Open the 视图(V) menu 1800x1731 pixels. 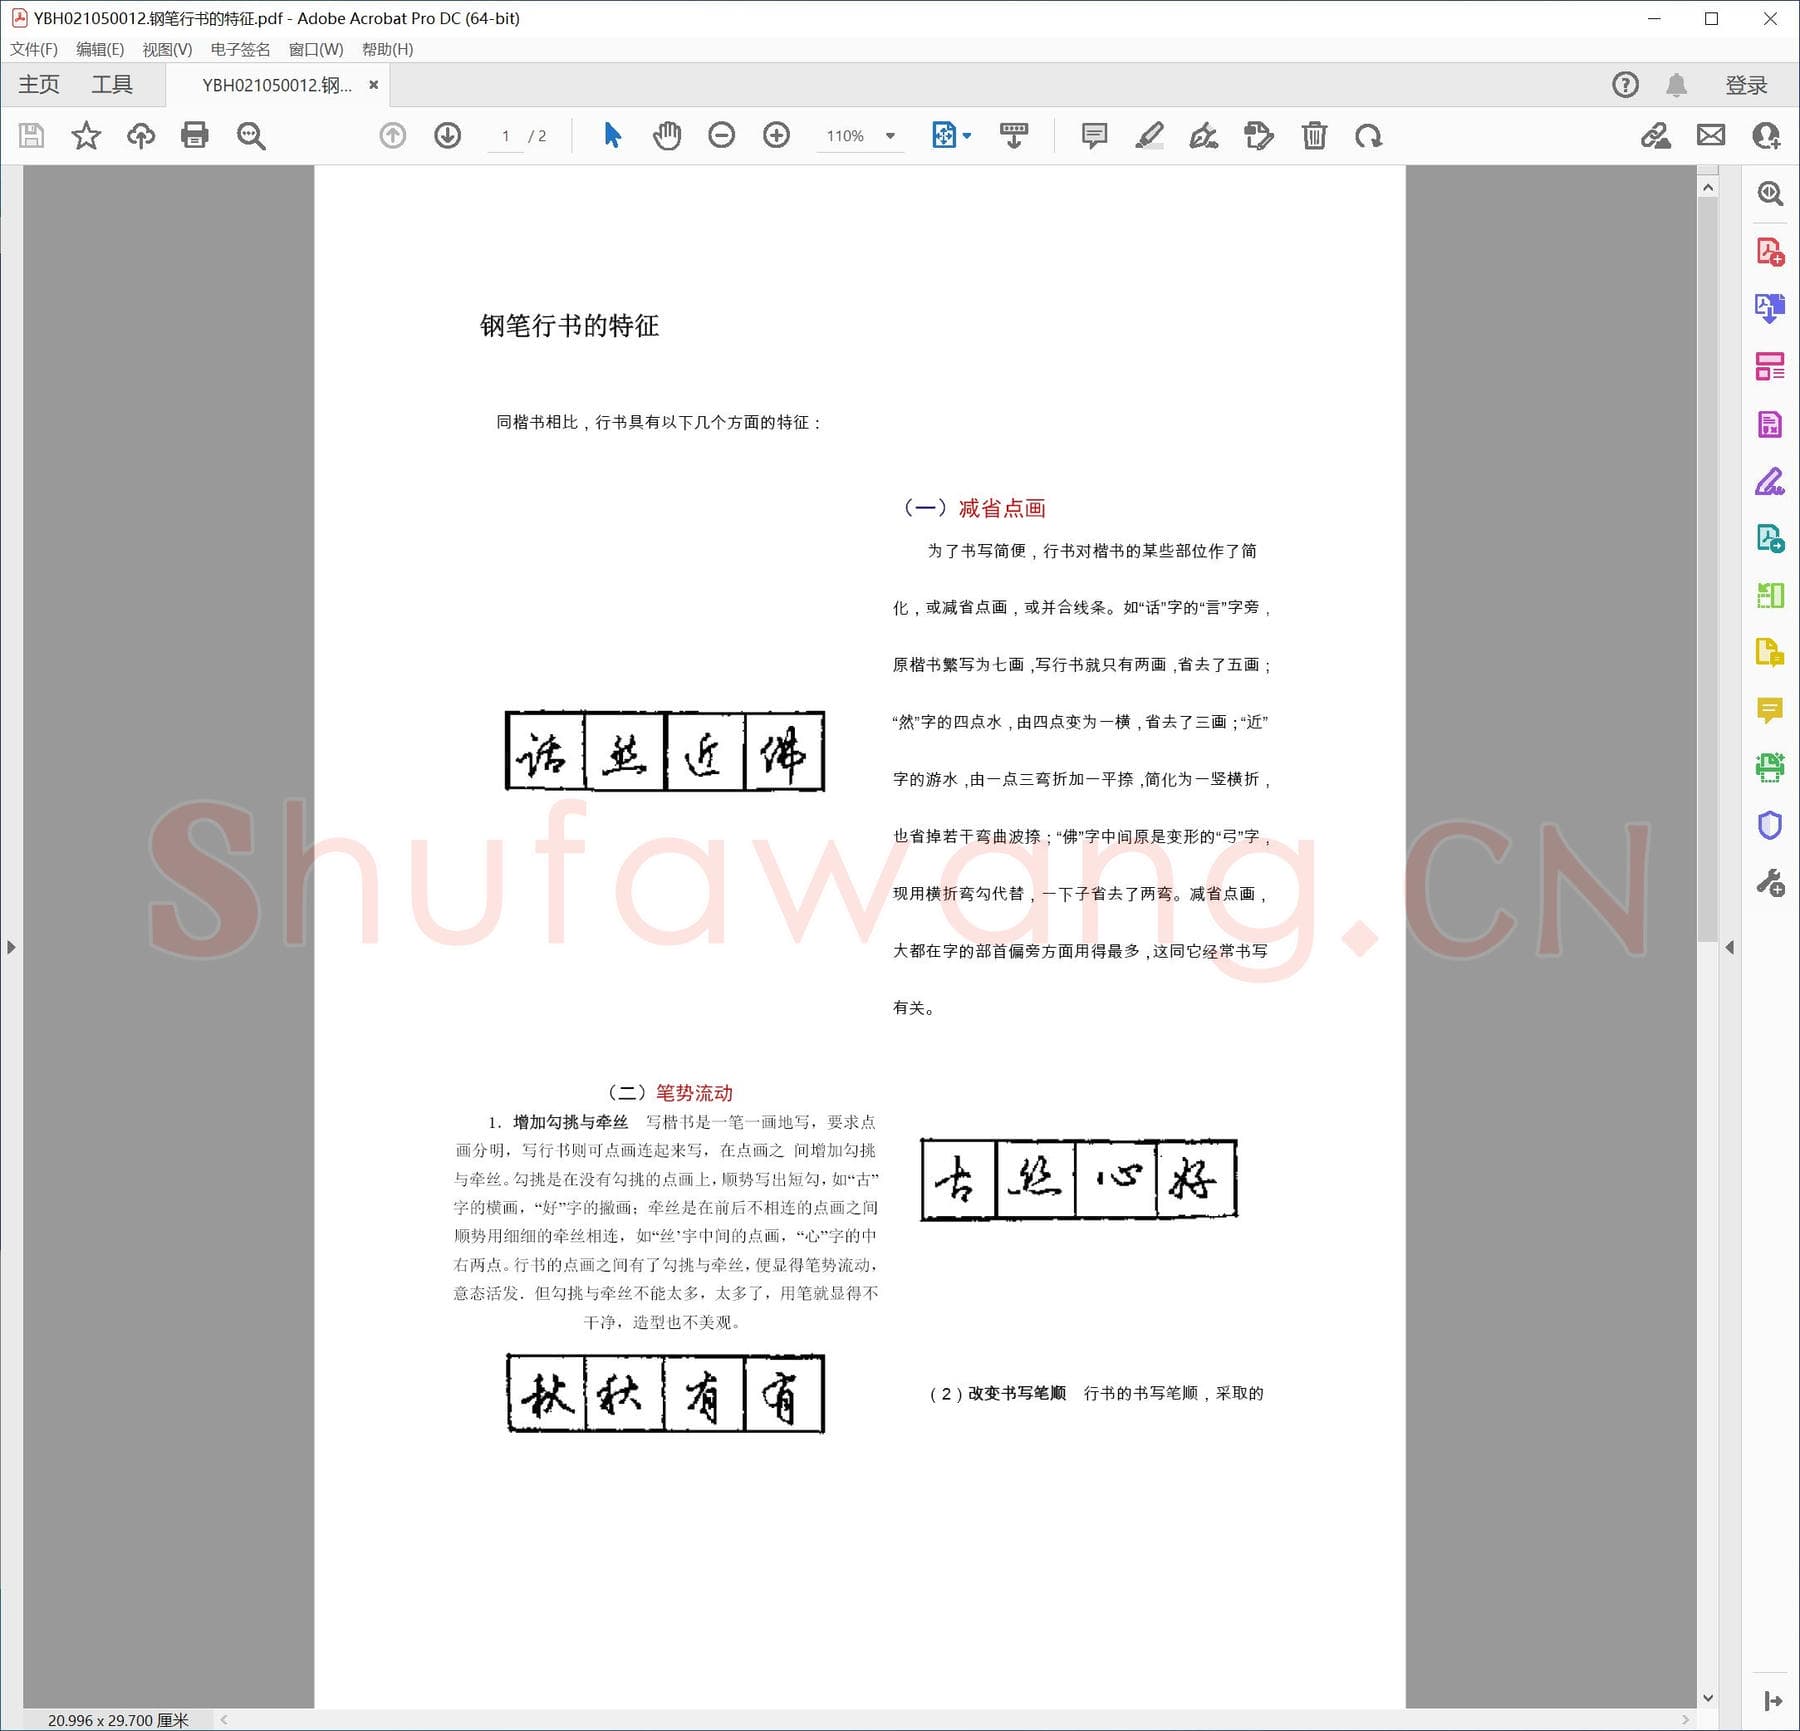pos(167,49)
